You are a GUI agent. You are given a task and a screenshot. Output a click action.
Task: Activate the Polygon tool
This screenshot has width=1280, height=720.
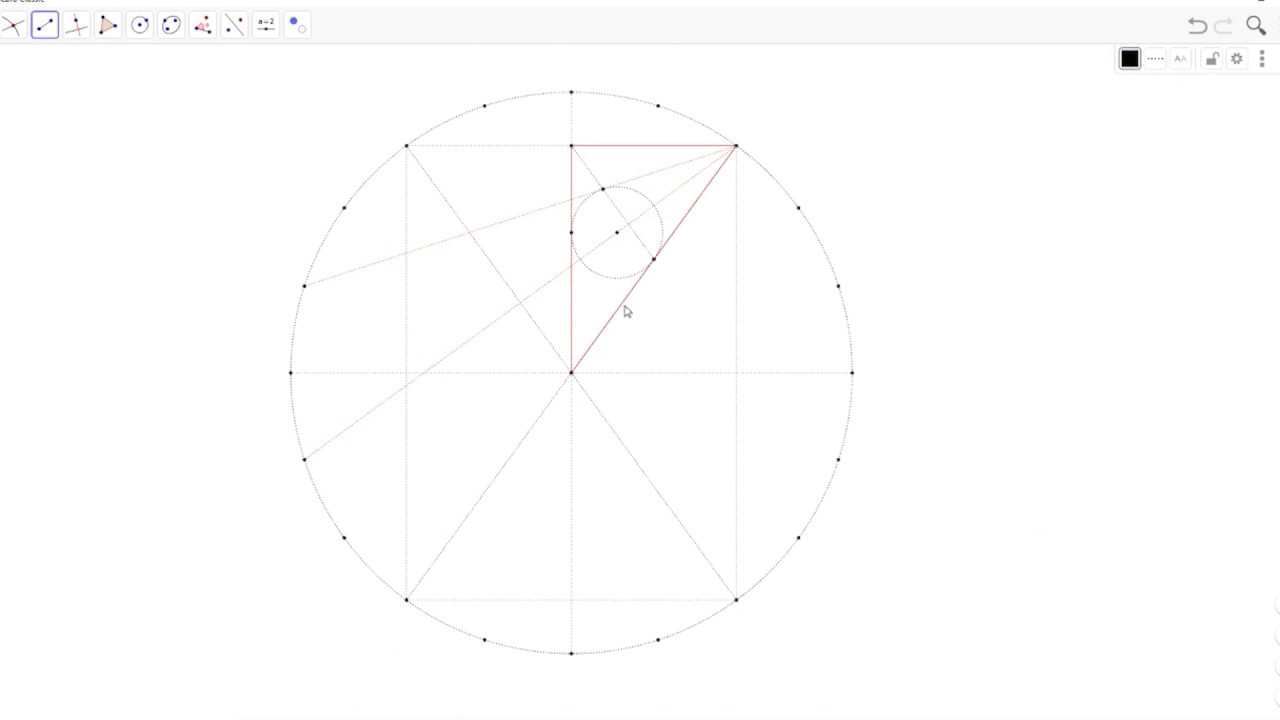[108, 25]
